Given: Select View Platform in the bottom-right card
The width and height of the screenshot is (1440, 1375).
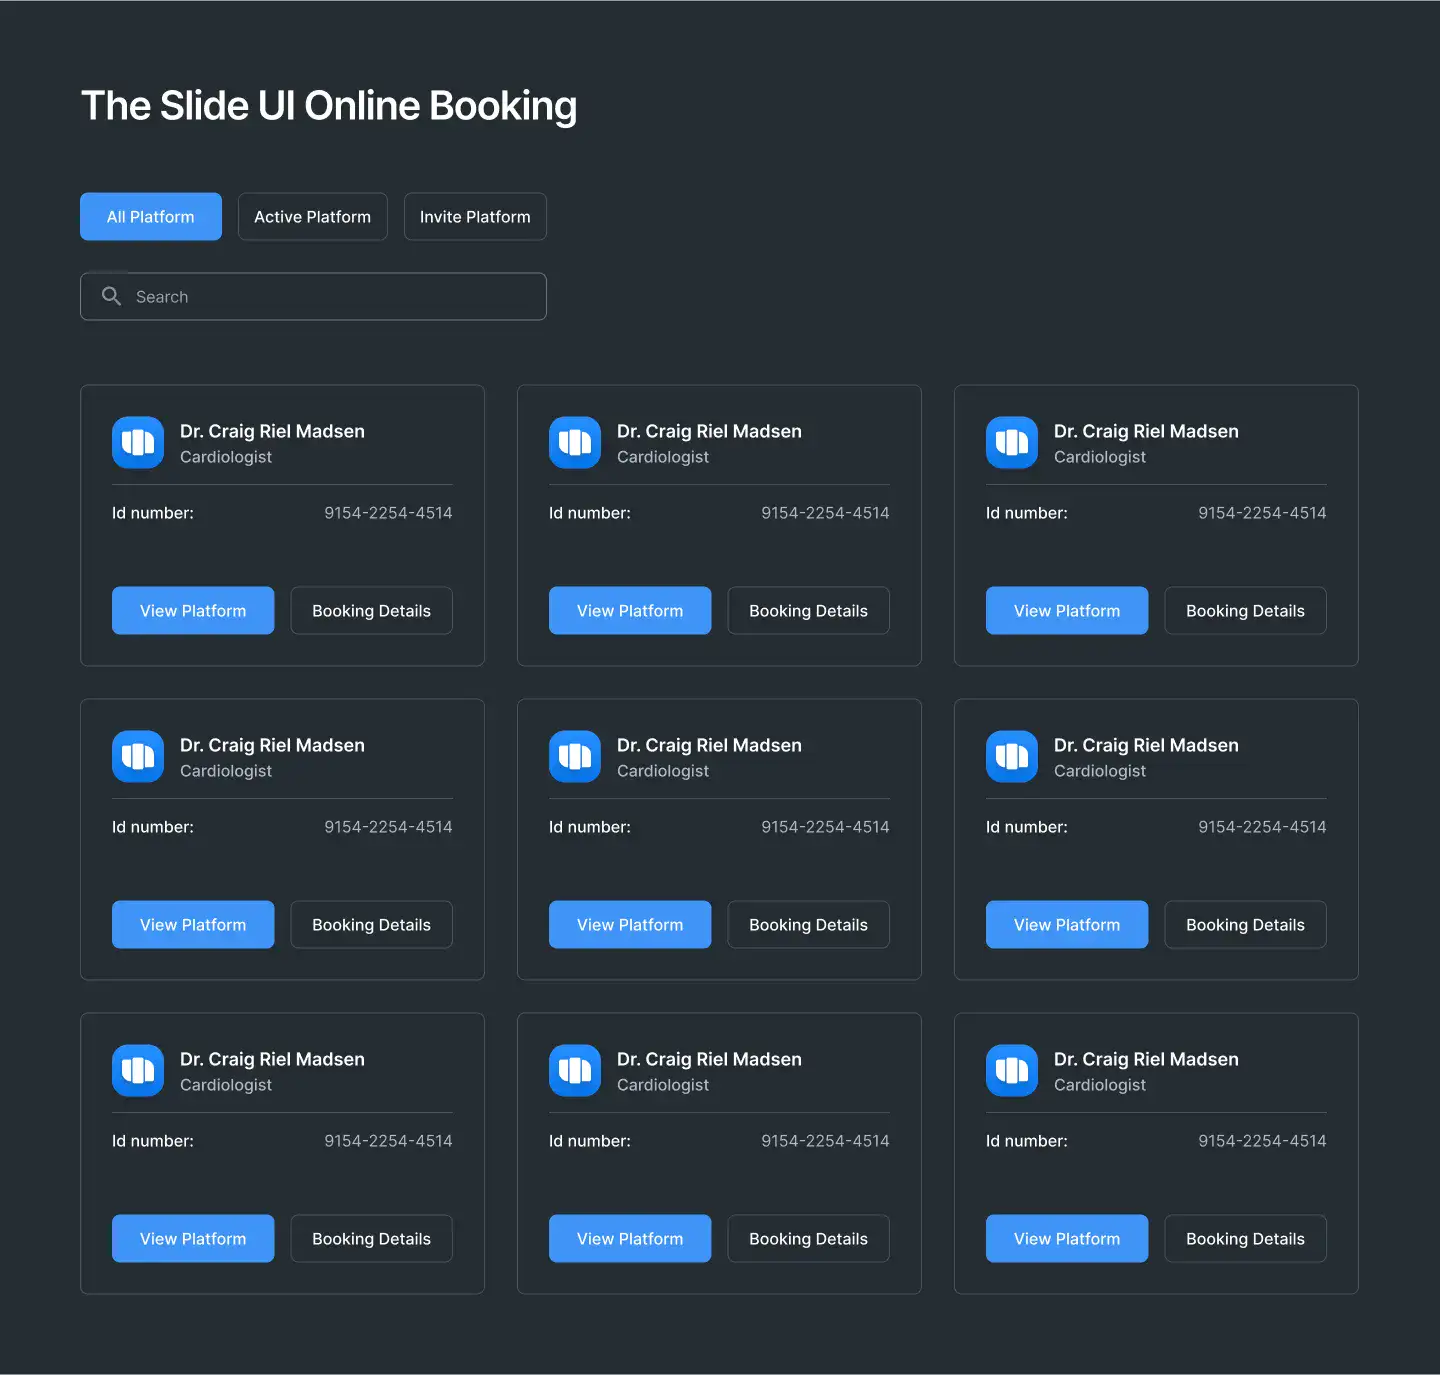Looking at the screenshot, I should click(x=1067, y=1238).
